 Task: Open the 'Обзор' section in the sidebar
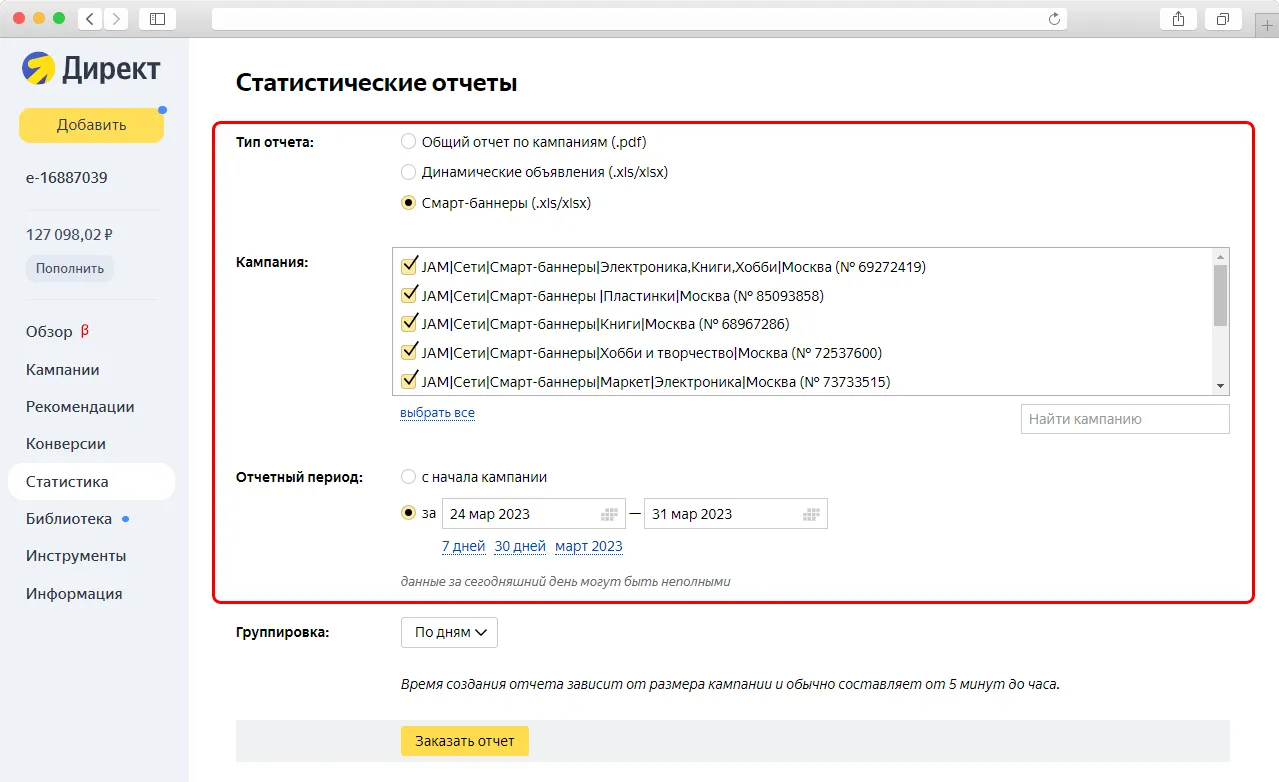pyautogui.click(x=49, y=332)
